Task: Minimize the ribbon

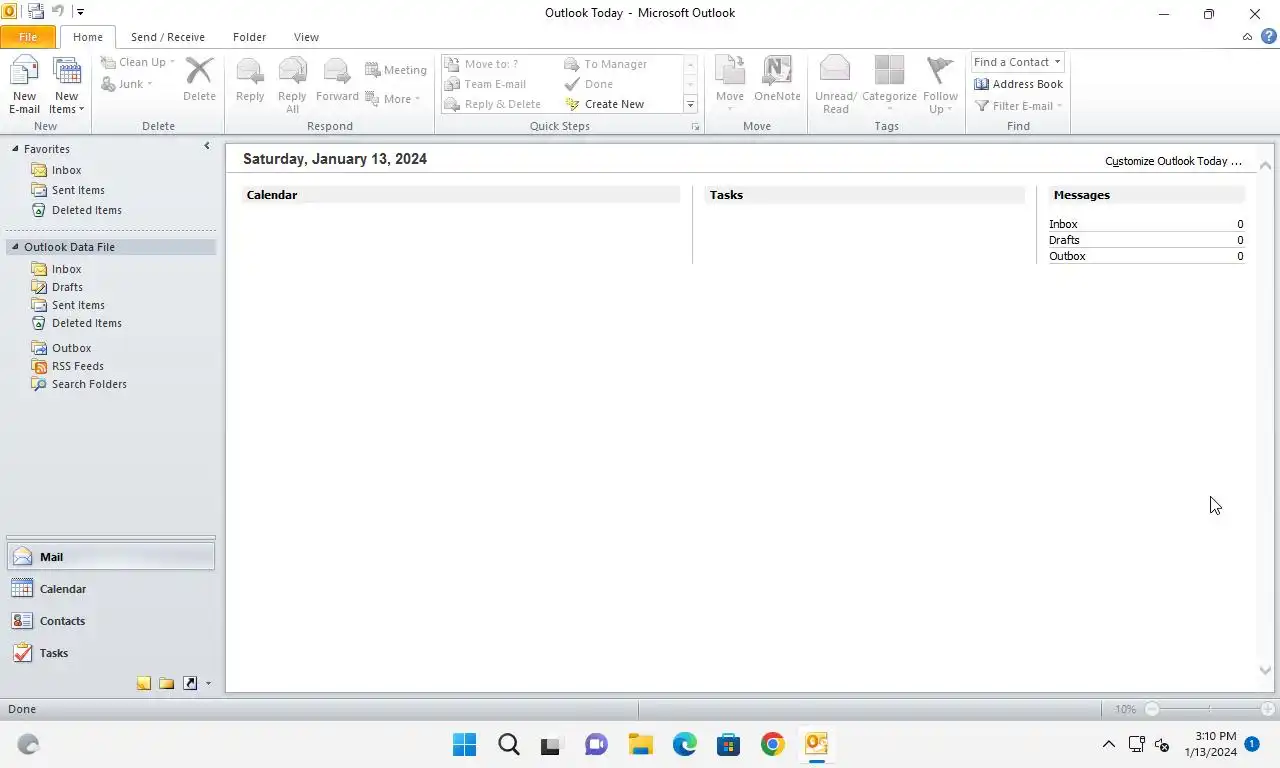Action: click(x=1247, y=37)
